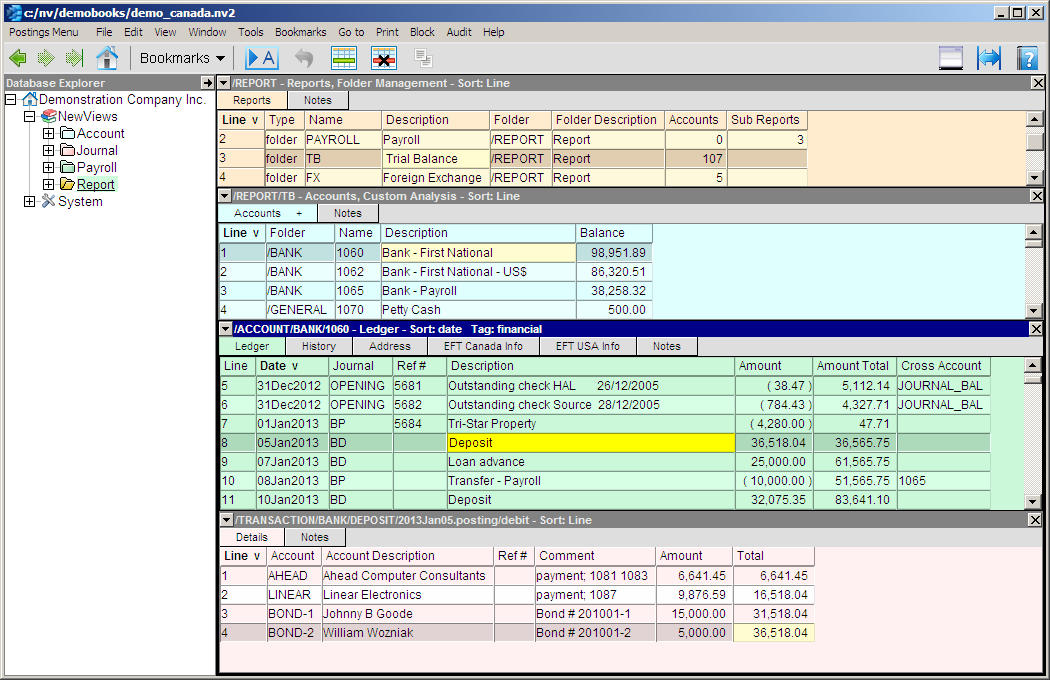
Task: Click the blue fit-width double arrow icon
Action: [988, 58]
